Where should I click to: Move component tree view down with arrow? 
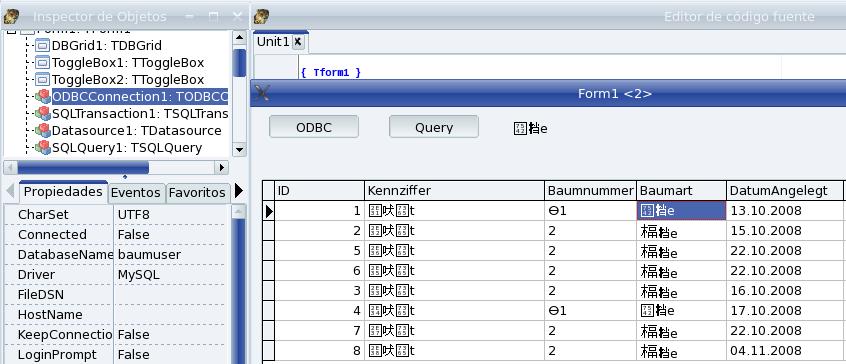coord(239,149)
